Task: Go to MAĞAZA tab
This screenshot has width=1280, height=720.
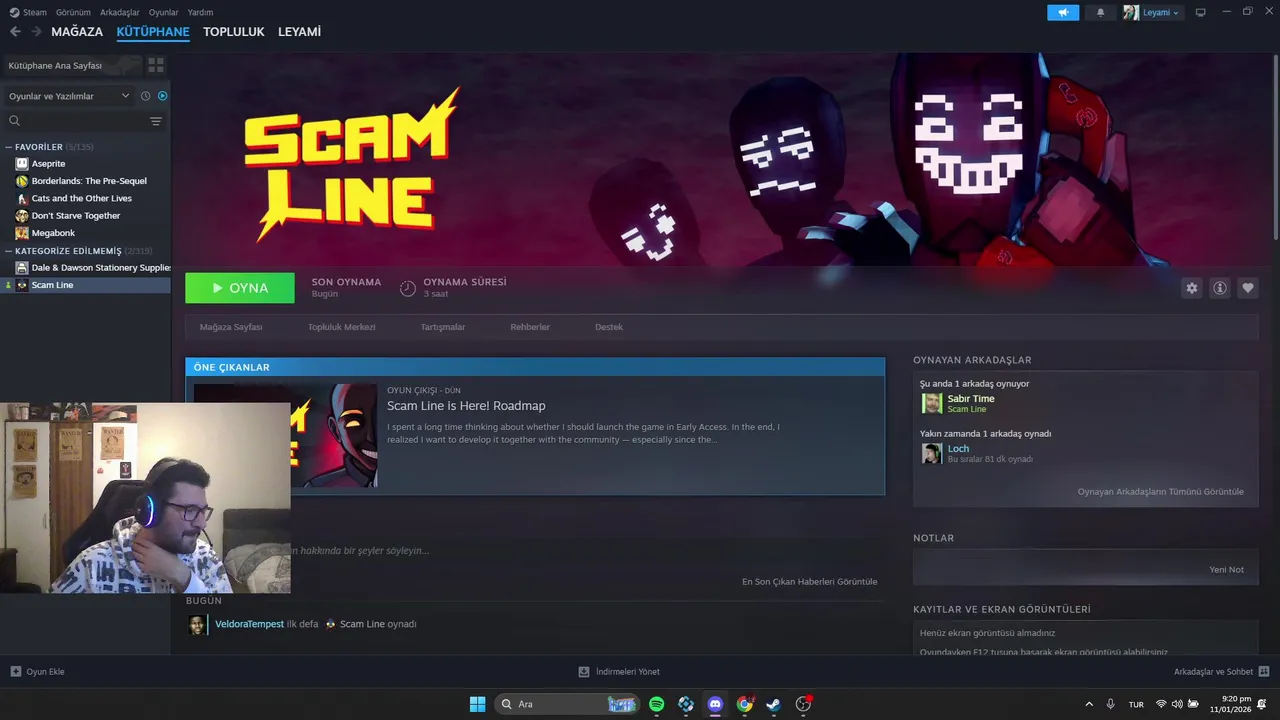Action: pyautogui.click(x=77, y=32)
